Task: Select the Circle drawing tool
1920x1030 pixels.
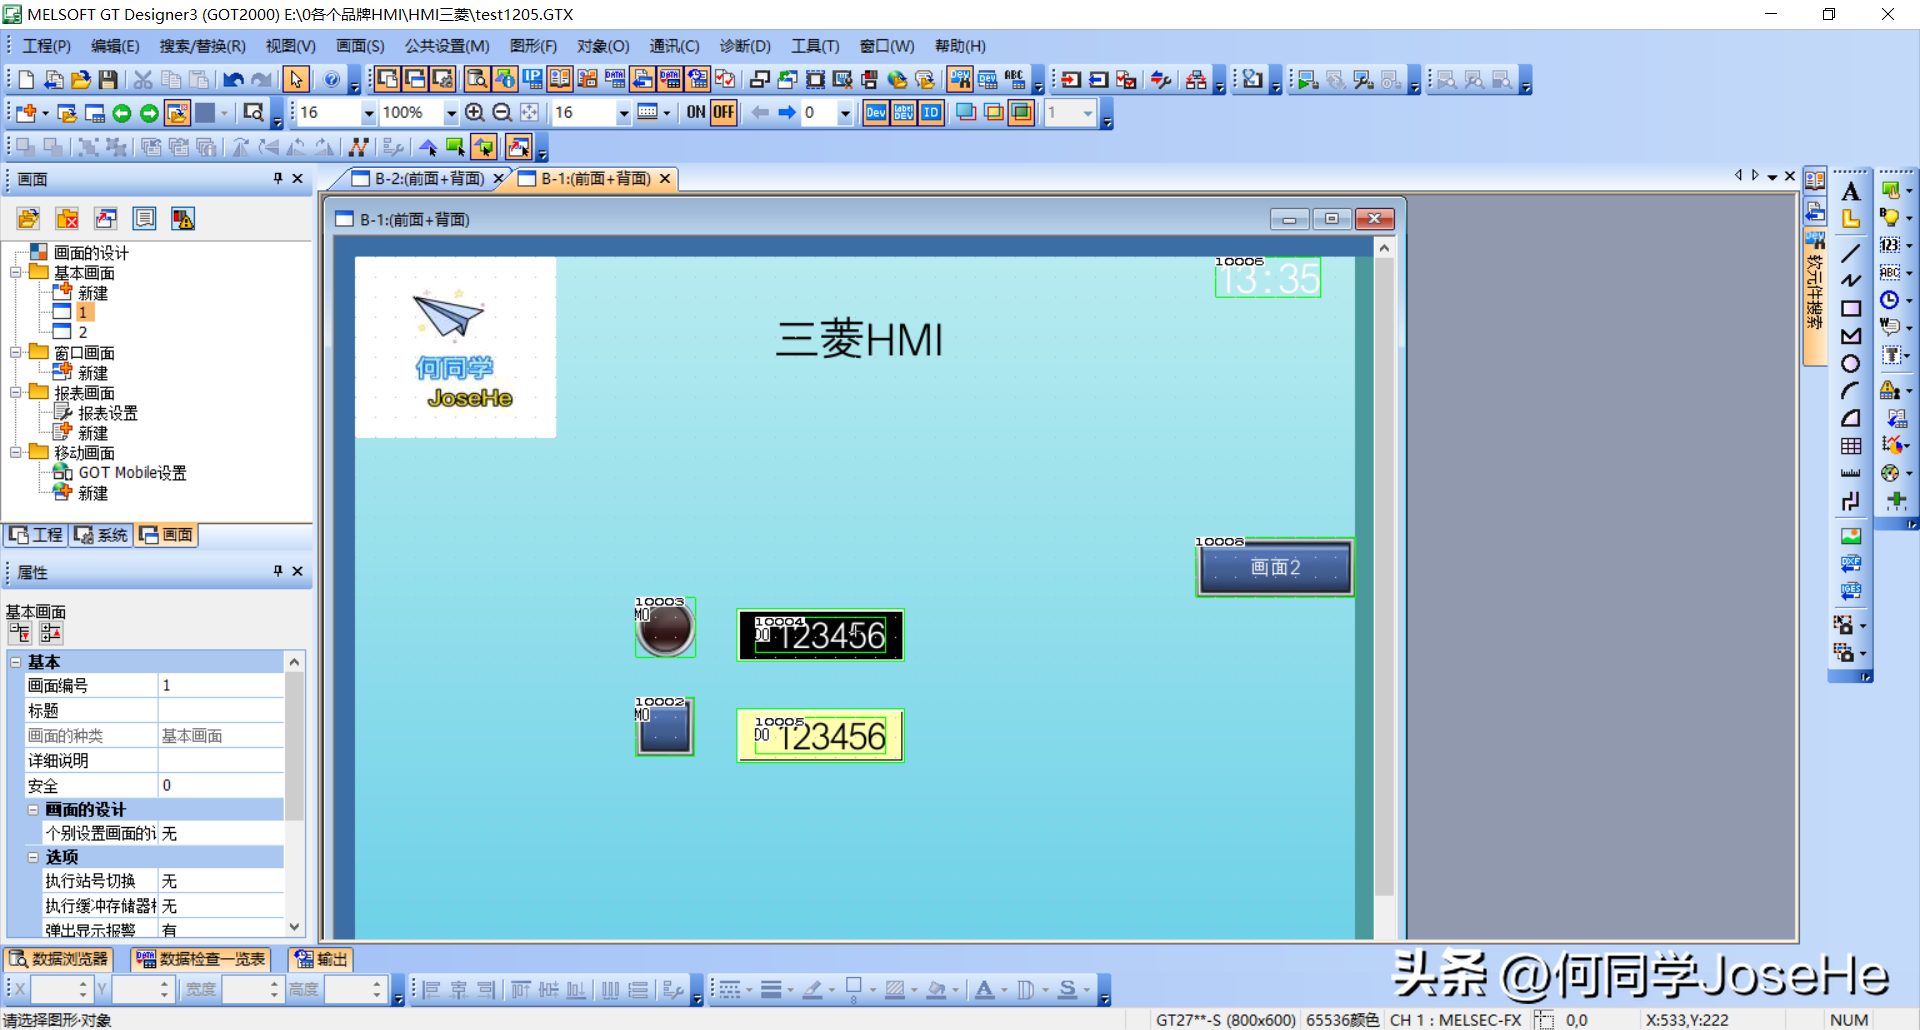Action: [1851, 364]
